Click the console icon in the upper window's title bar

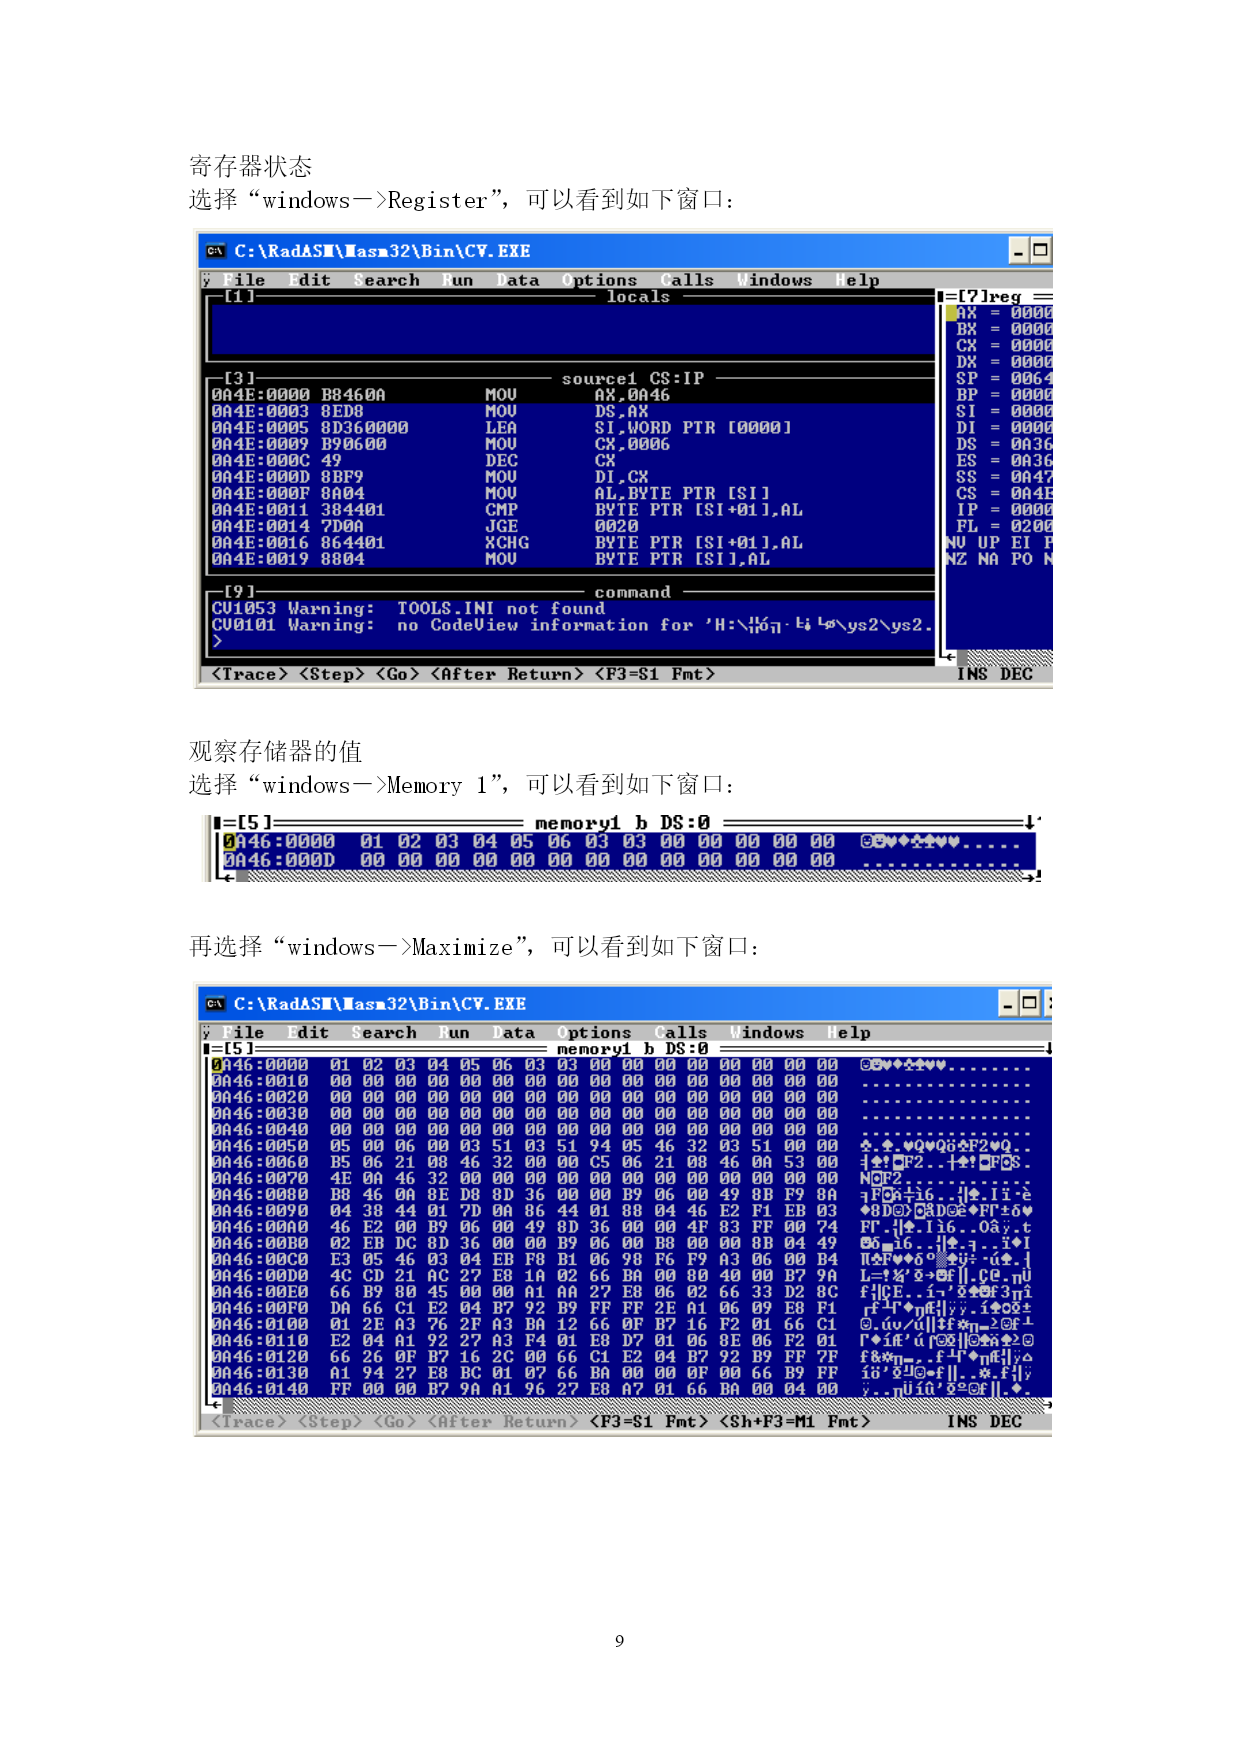click(x=215, y=251)
